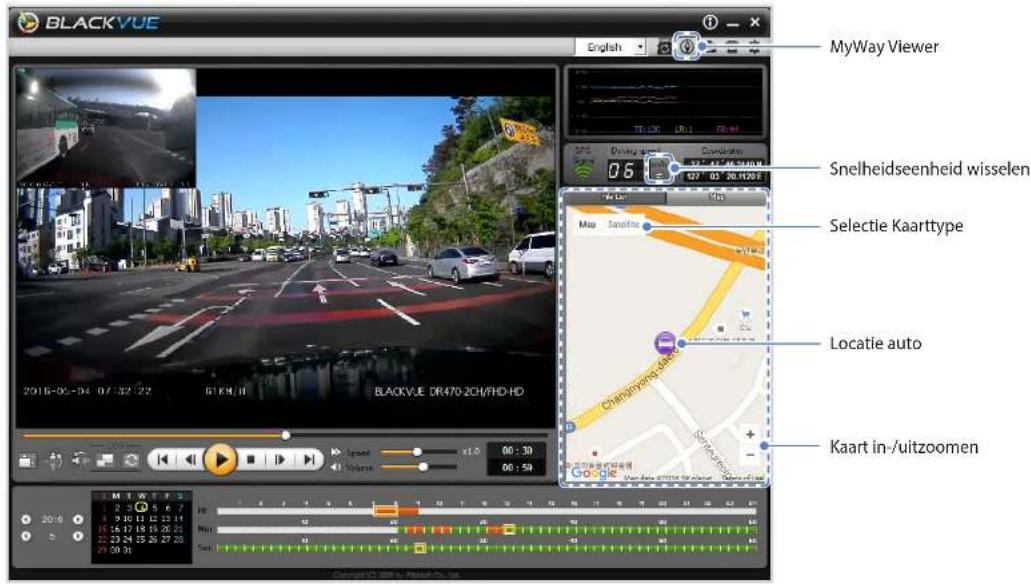Screen dimensions: 1031x584
Task: Click the rotate icon left of playback buttons
Action: pos(132,460)
